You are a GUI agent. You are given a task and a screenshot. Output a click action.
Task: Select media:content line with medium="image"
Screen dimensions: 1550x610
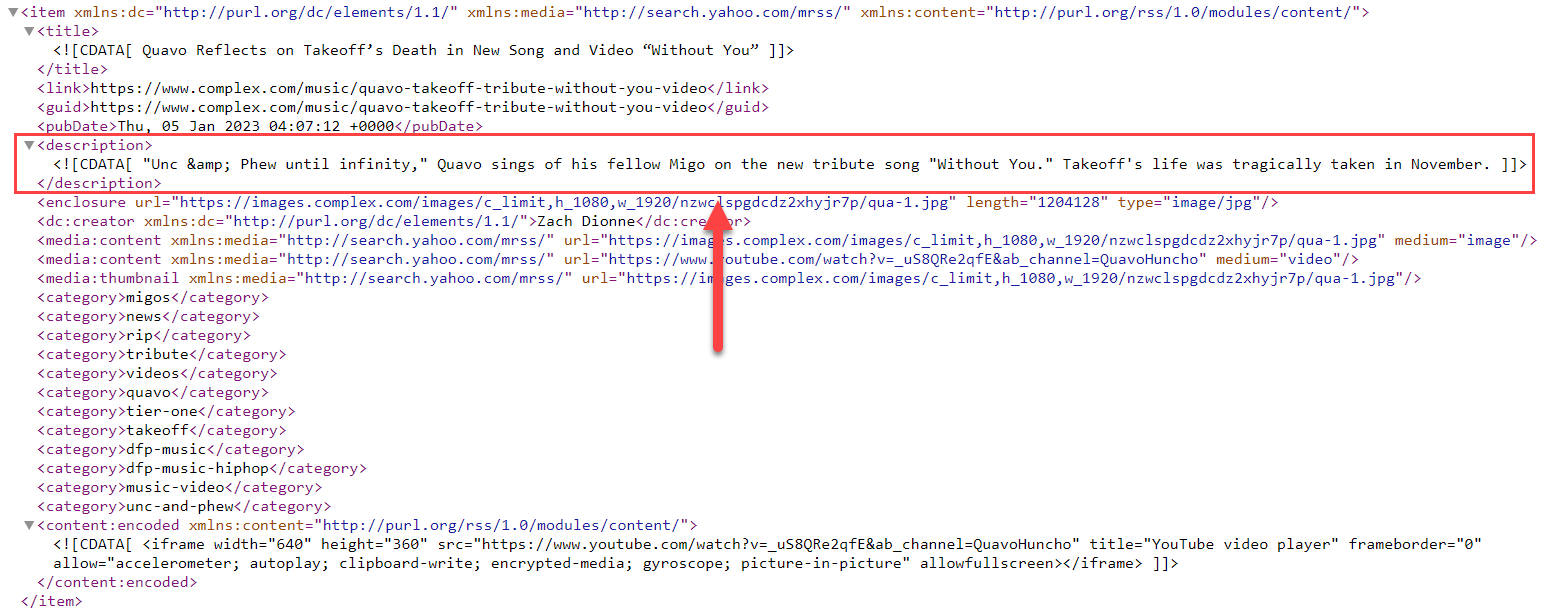(787, 241)
